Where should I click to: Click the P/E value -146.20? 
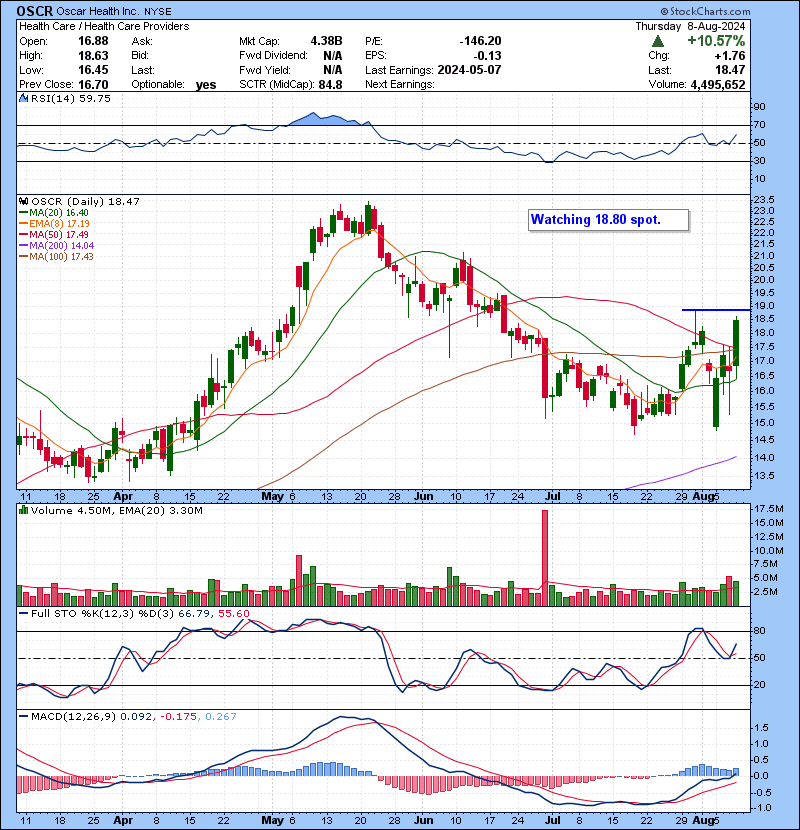point(480,41)
